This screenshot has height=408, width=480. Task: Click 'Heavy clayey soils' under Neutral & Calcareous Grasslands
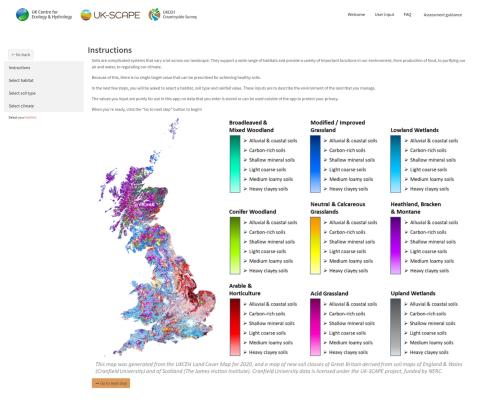click(x=349, y=271)
